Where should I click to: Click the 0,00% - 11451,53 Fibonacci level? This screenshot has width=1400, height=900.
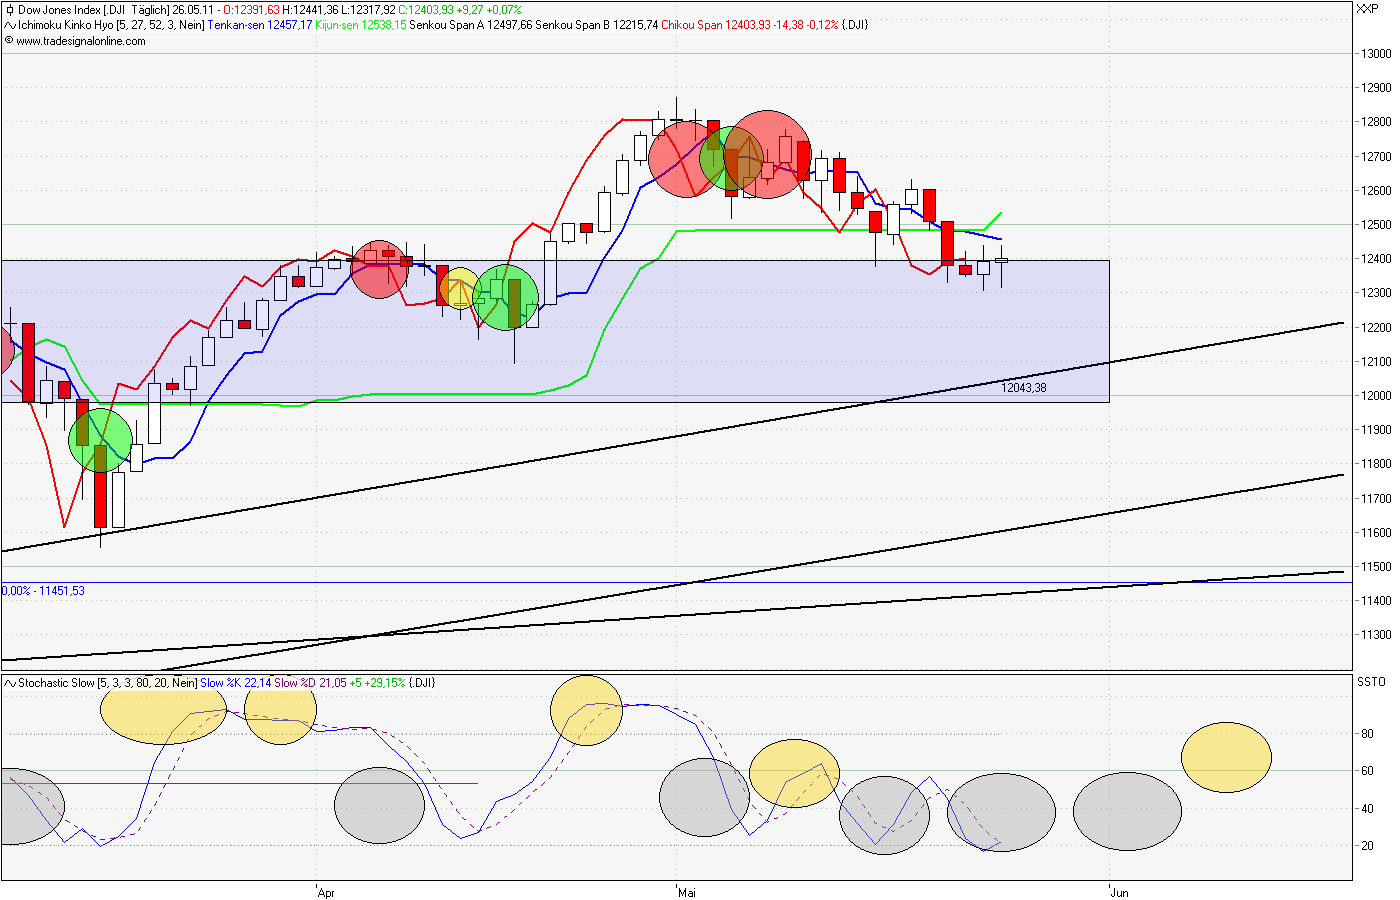click(x=44, y=590)
